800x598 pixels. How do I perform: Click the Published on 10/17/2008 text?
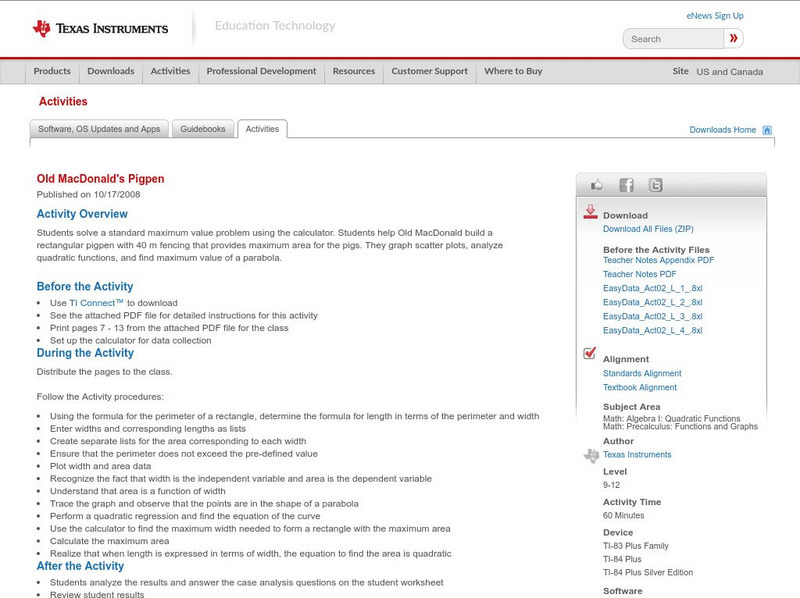click(88, 195)
